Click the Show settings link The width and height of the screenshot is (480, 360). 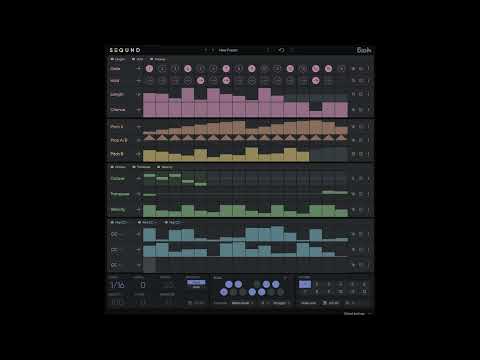coord(354,314)
